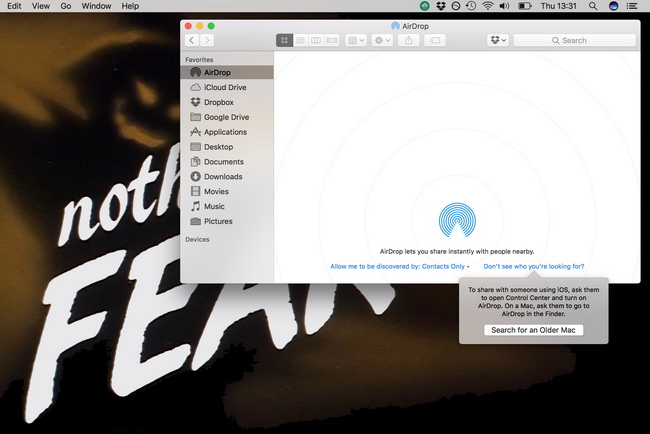Screen dimensions: 650x434
Task: Switch to Cover Flow view
Action: click(332, 40)
